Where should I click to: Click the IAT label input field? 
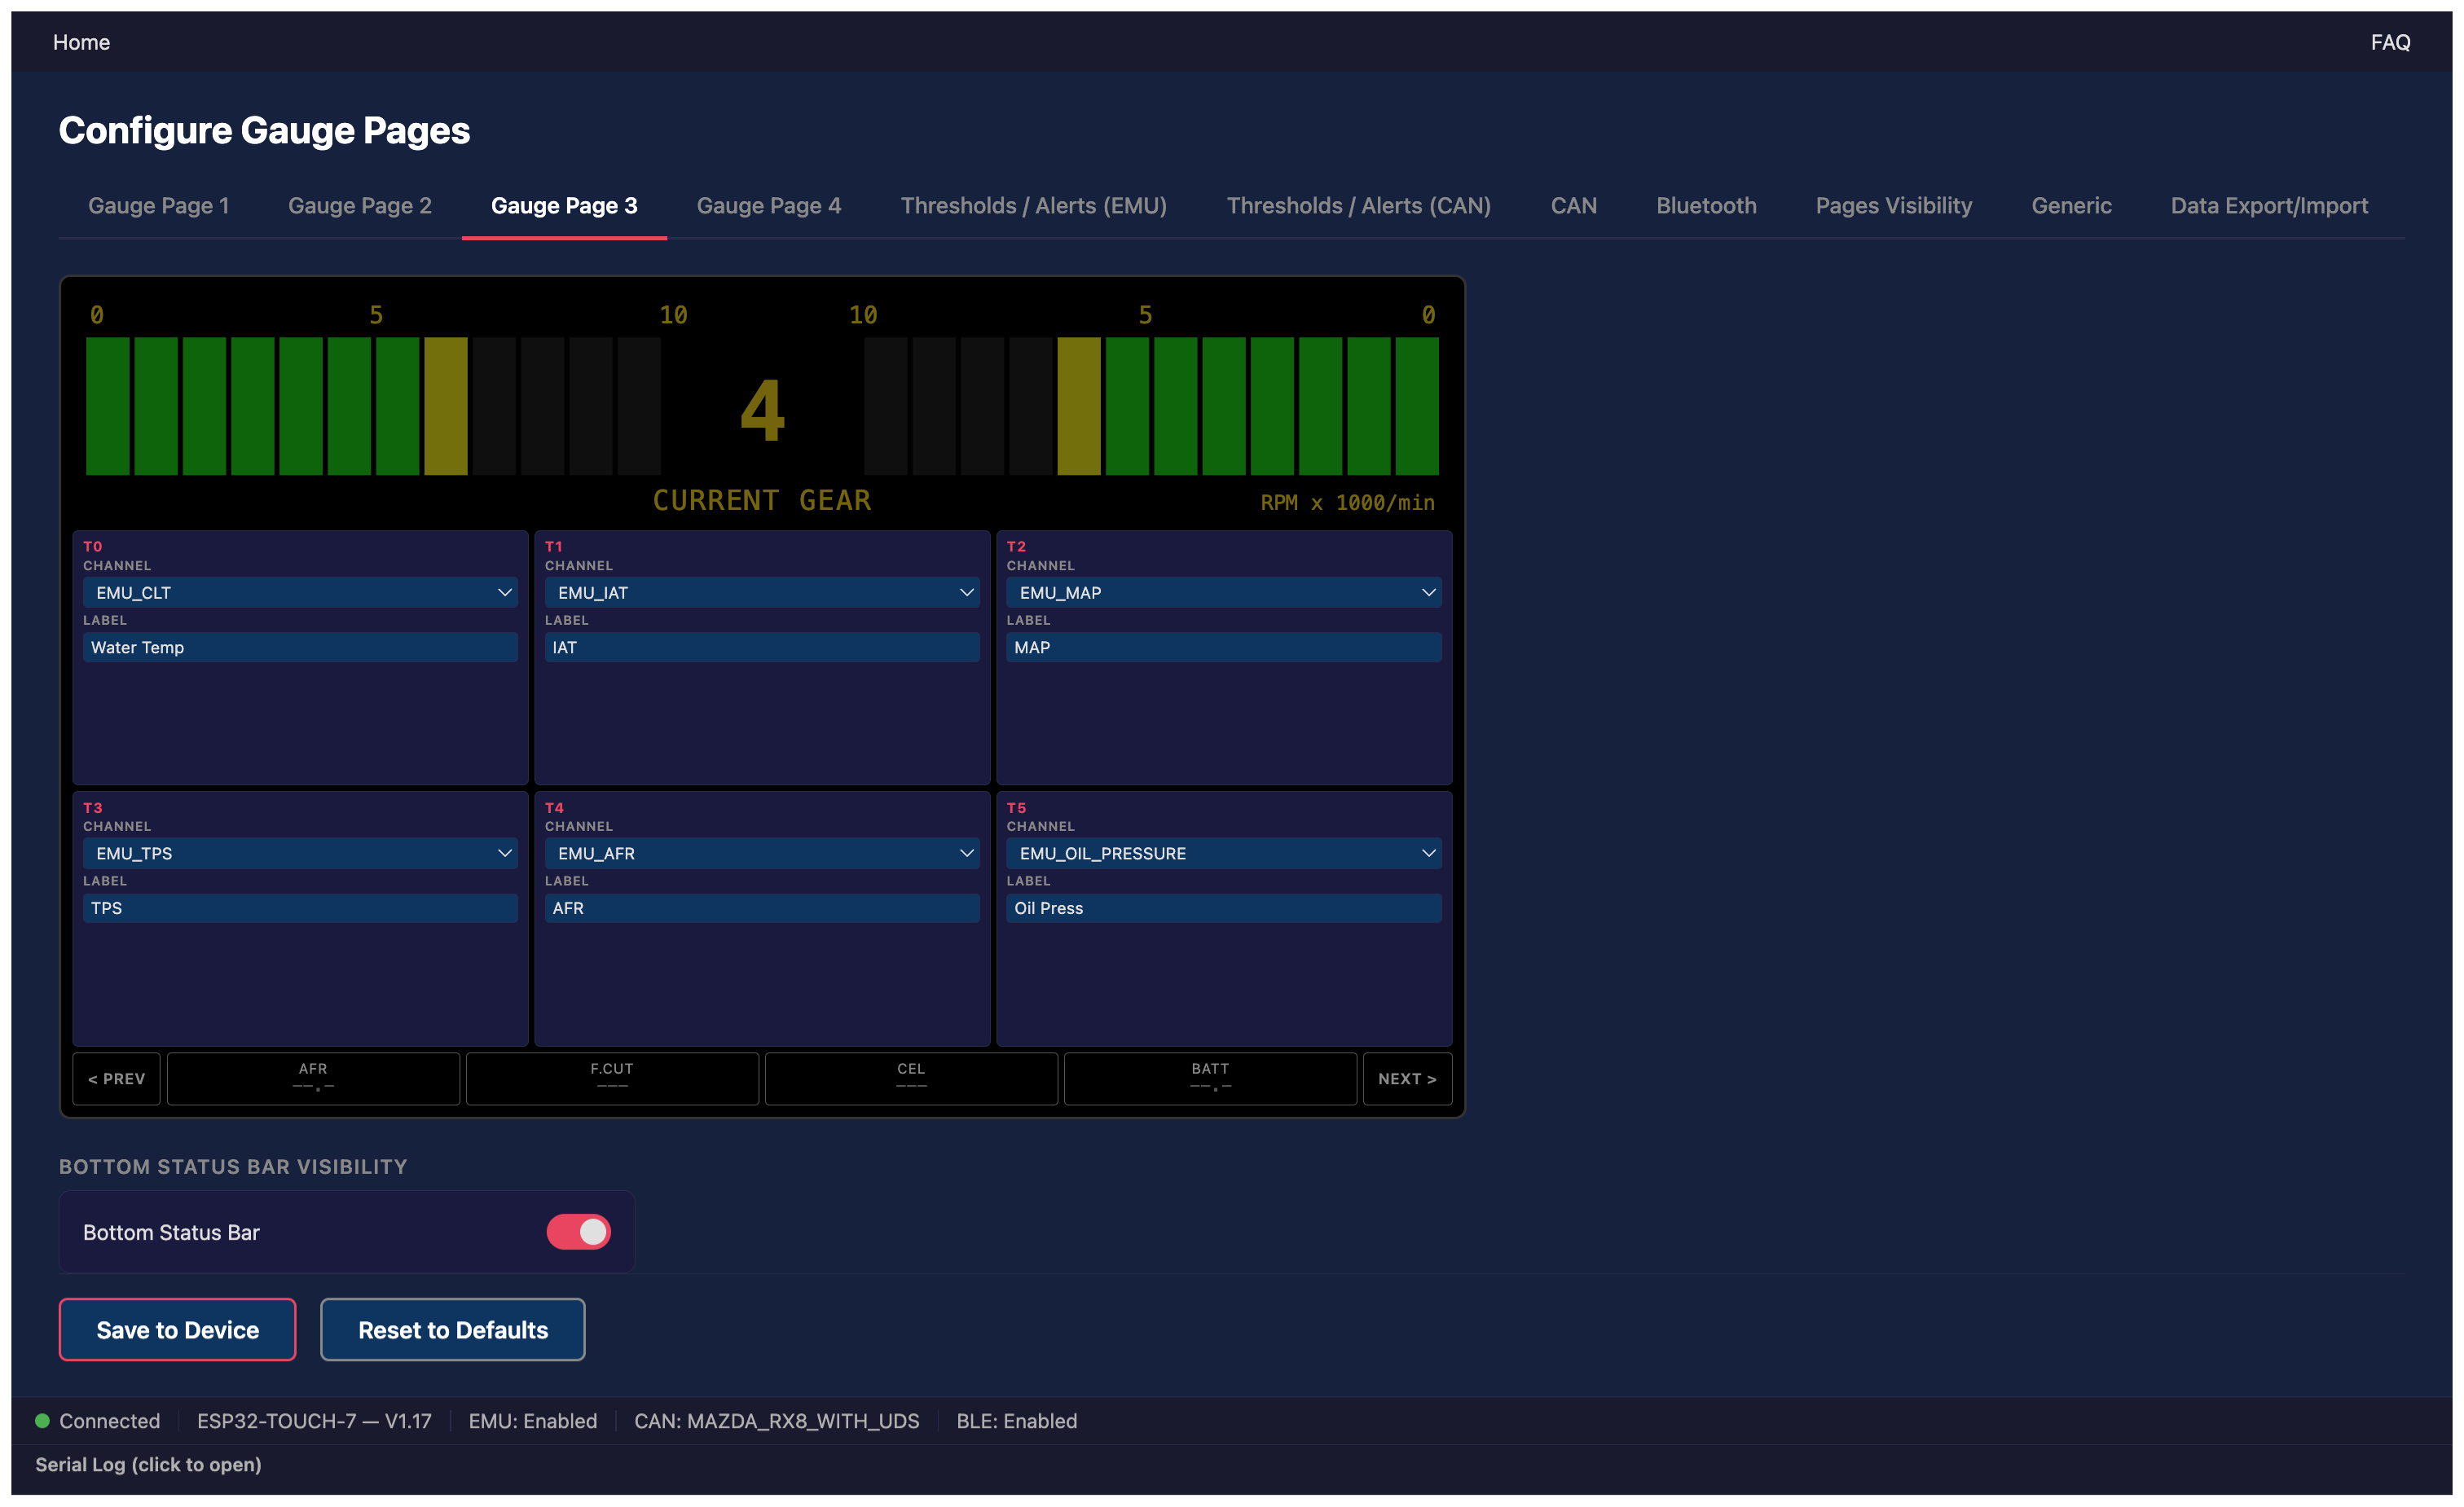[x=762, y=647]
